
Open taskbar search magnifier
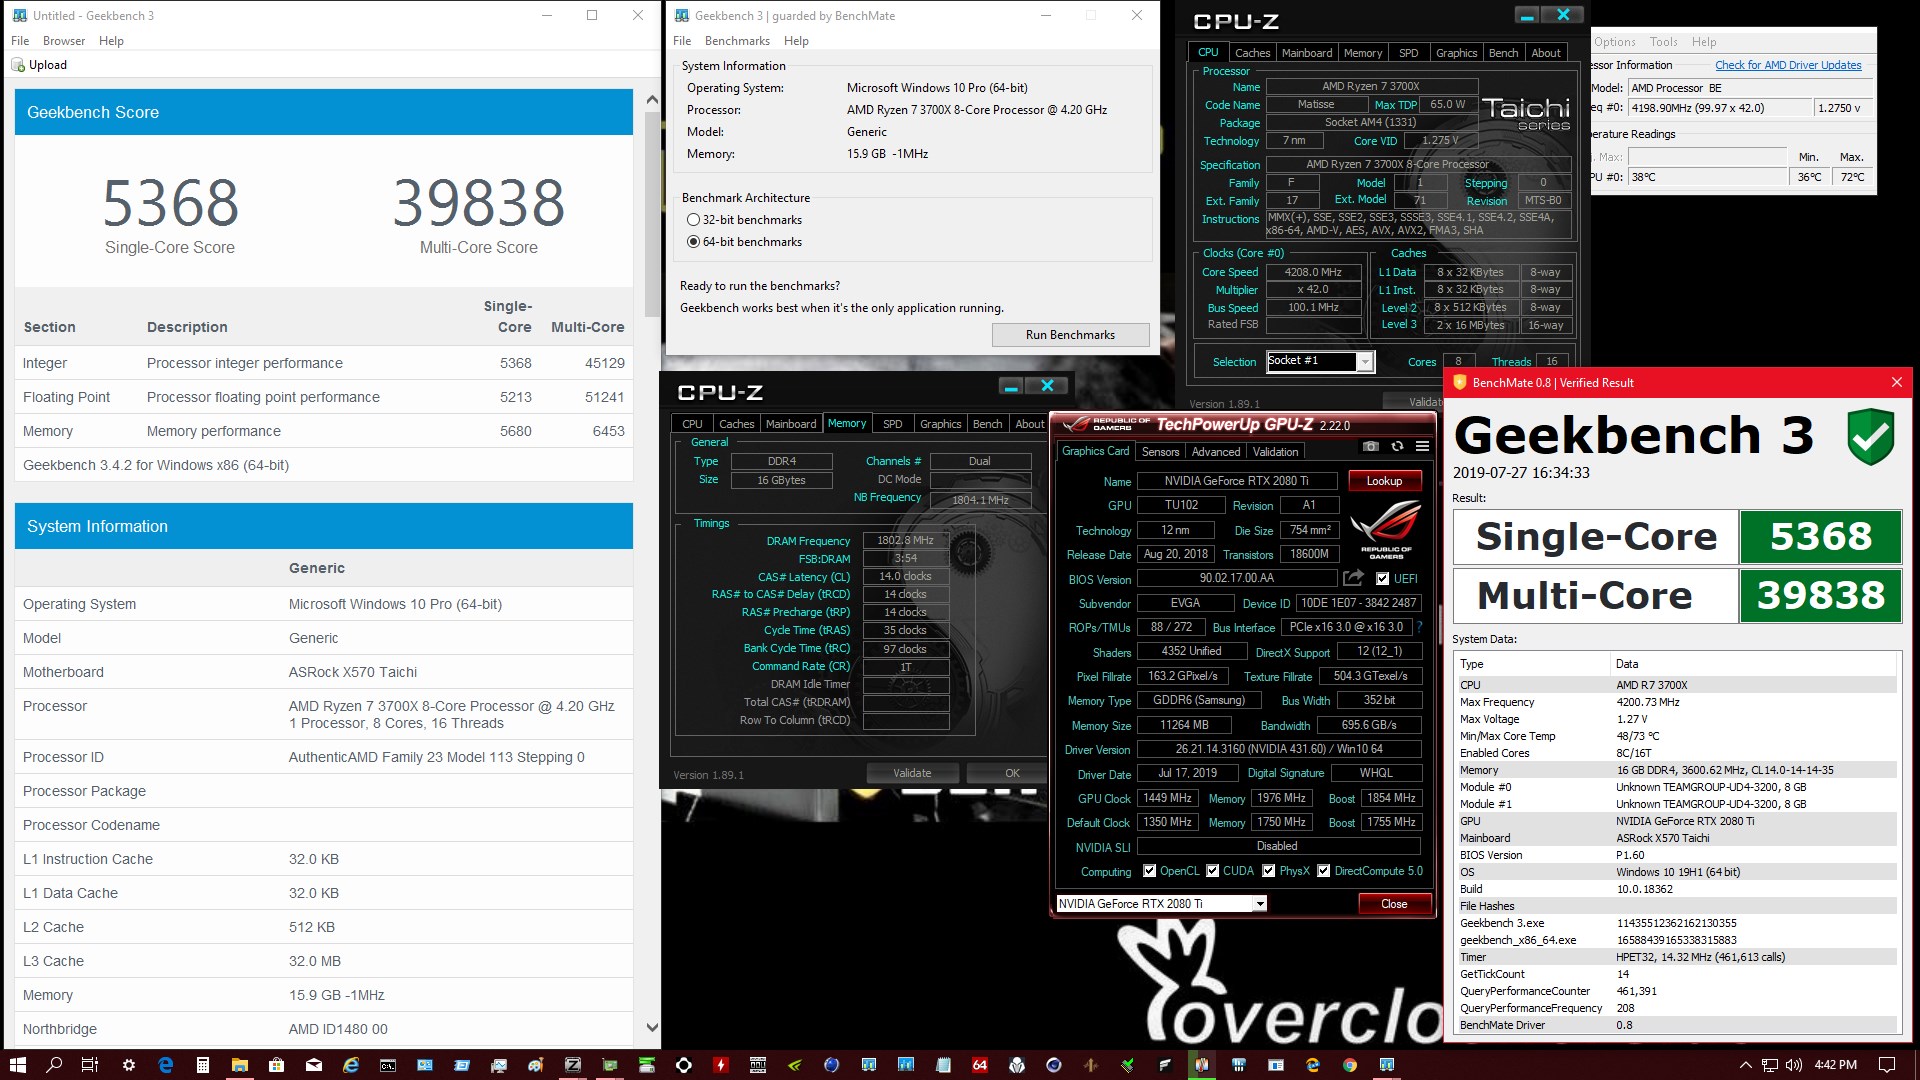click(54, 1065)
